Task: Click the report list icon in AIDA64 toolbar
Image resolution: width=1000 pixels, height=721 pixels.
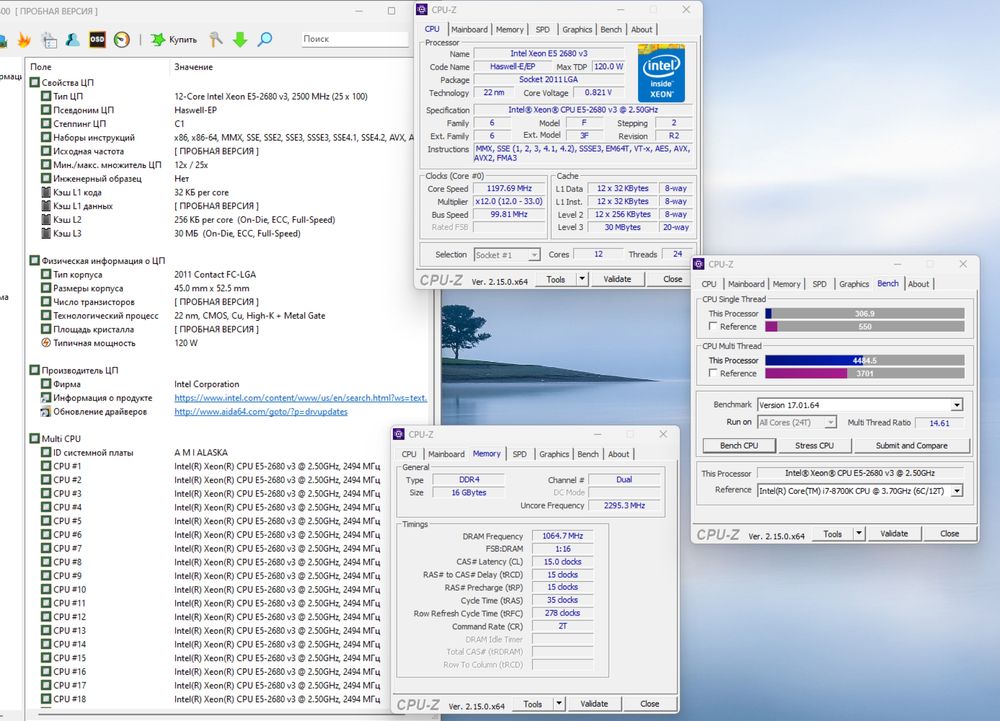Action: pyautogui.click(x=49, y=40)
